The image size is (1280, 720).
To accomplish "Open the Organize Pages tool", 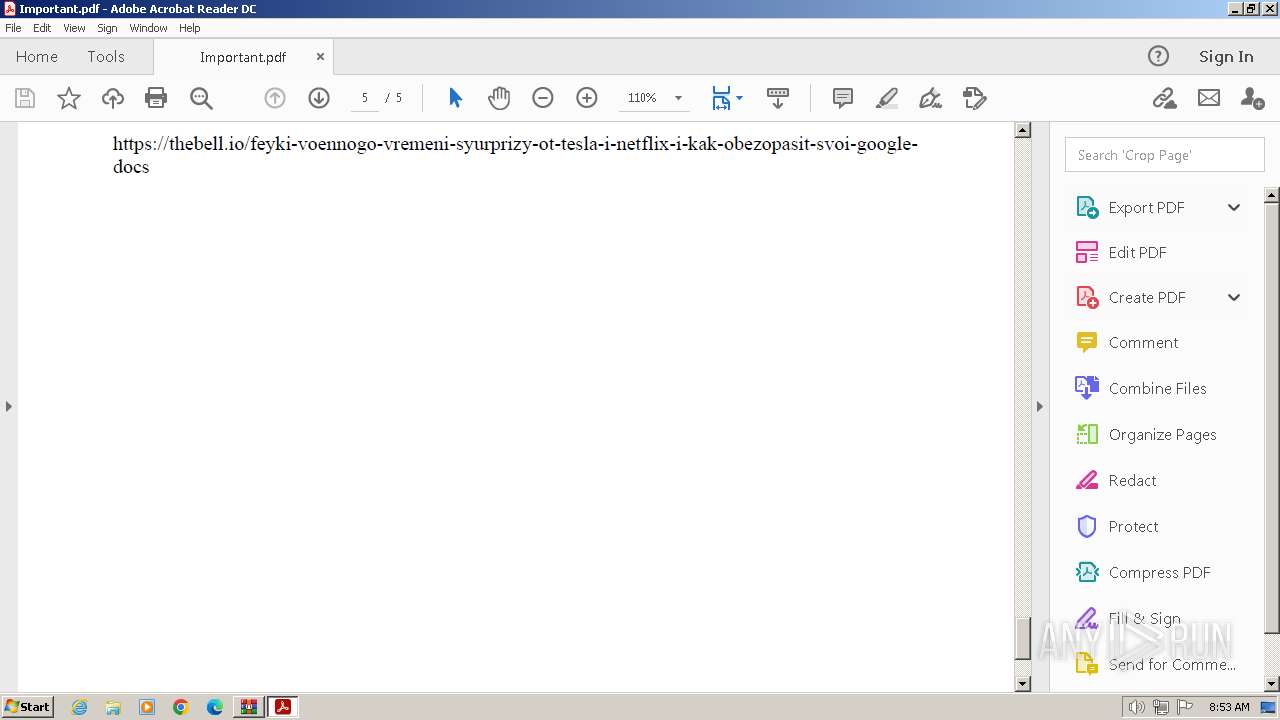I will coord(1162,434).
